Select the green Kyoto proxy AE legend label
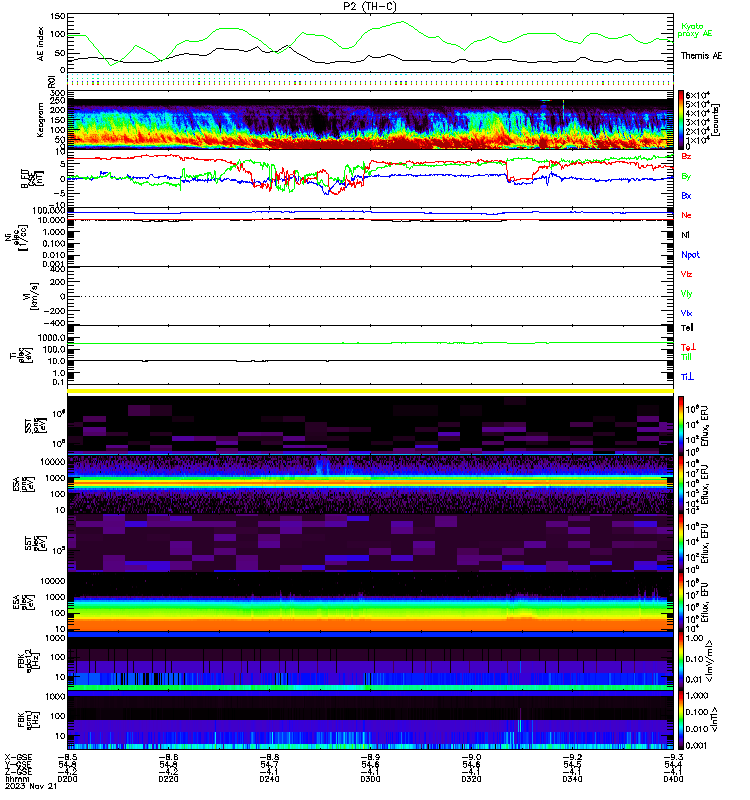The width and height of the screenshot is (750, 800). (x=694, y=30)
